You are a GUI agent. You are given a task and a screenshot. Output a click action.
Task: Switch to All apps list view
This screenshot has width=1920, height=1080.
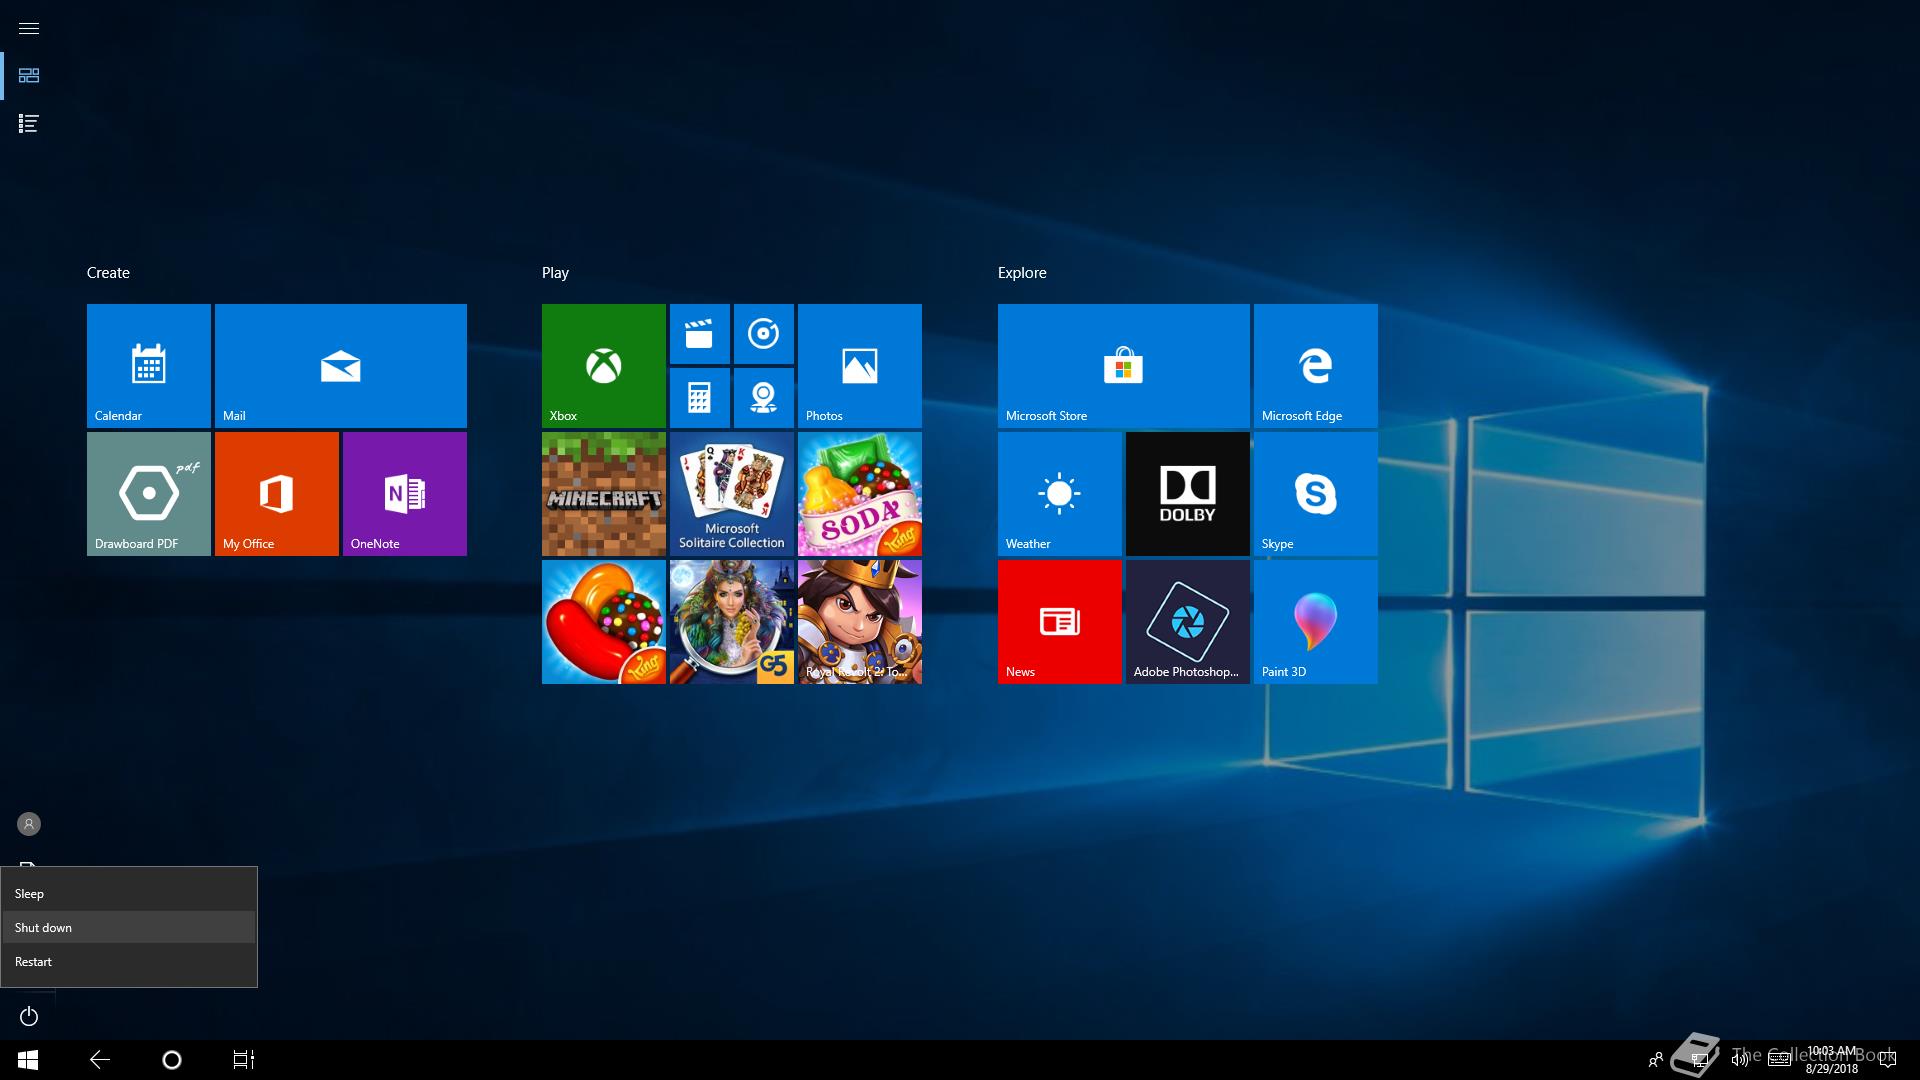[x=29, y=124]
